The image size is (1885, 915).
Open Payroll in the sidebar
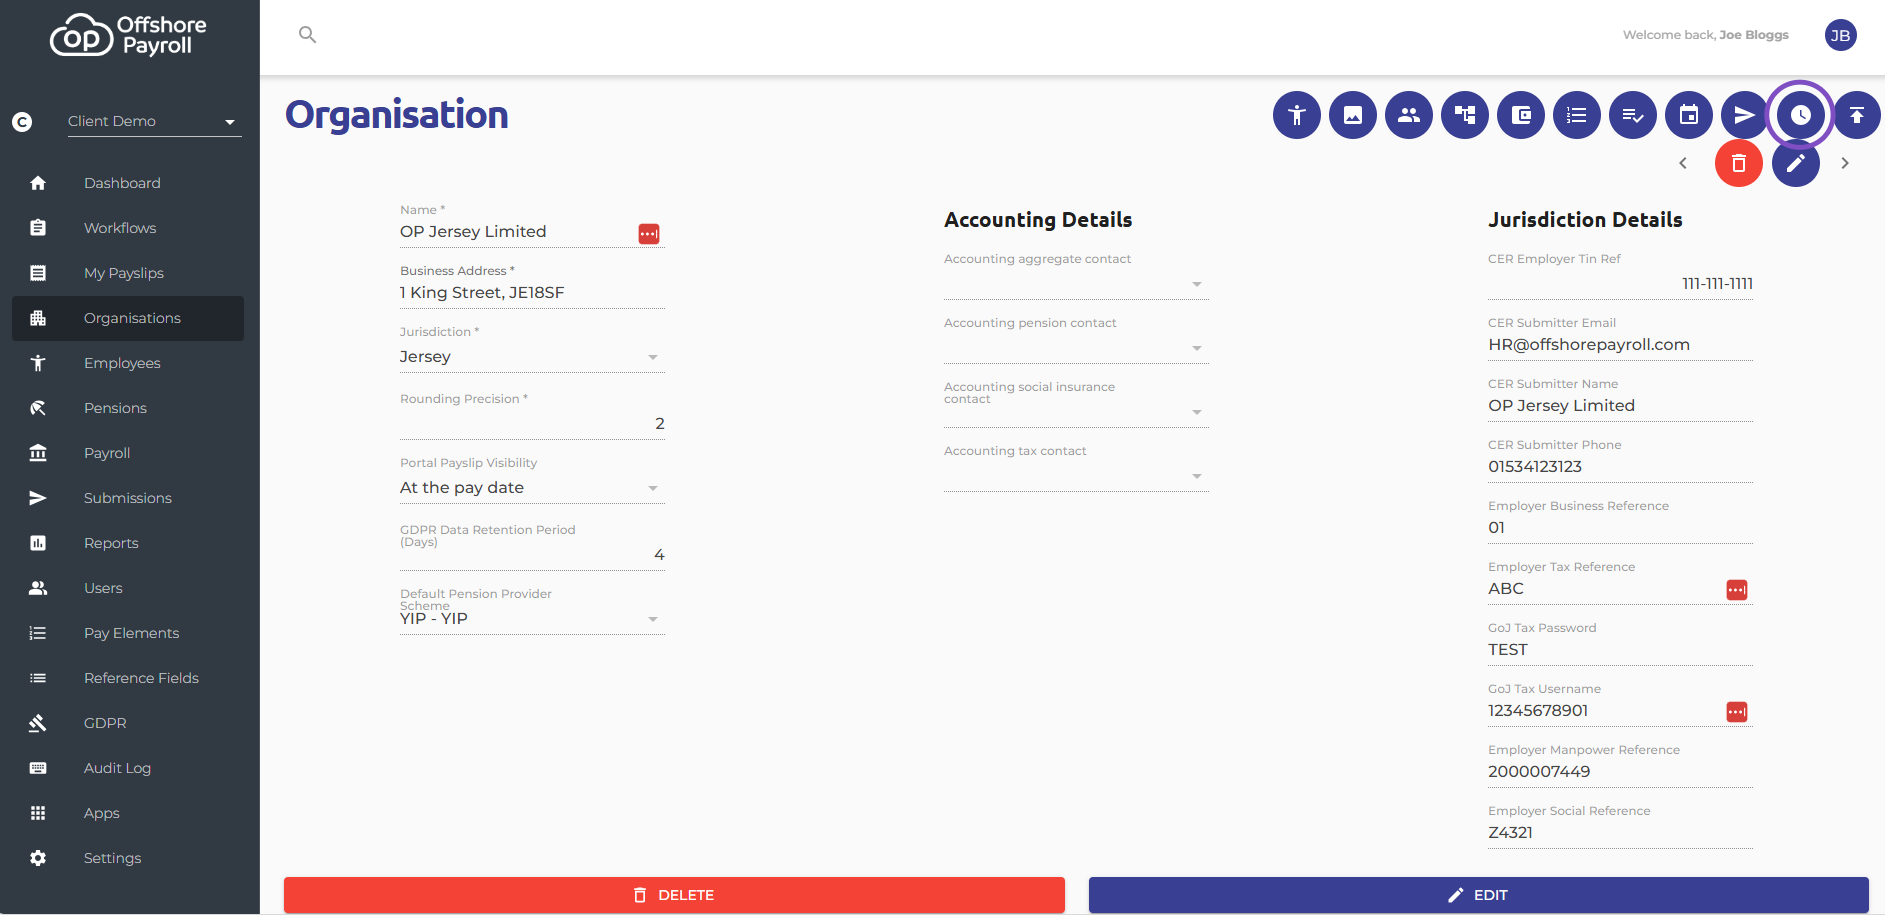click(x=128, y=453)
